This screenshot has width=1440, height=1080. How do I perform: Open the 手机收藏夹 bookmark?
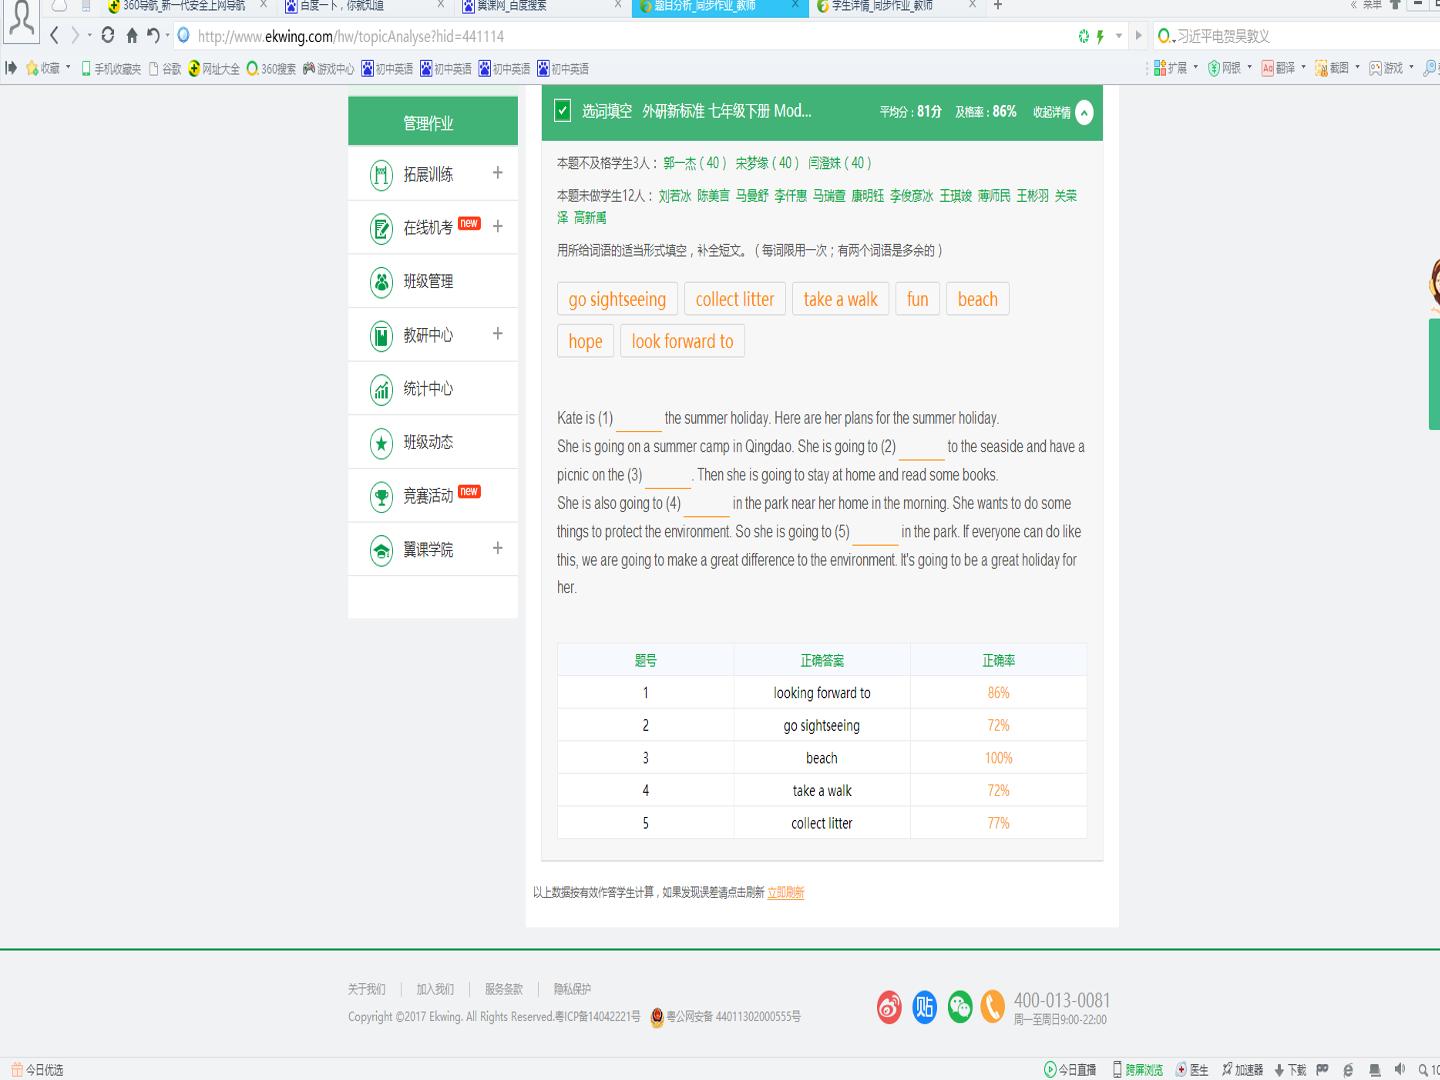point(111,68)
